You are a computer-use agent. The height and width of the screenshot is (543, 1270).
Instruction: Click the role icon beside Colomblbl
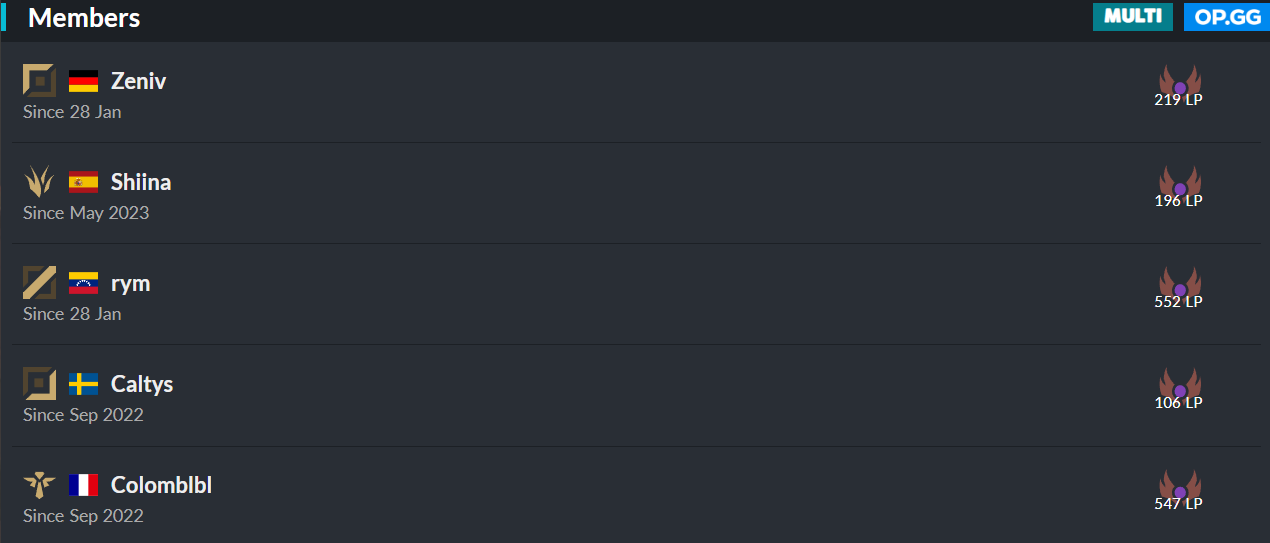[x=39, y=485]
